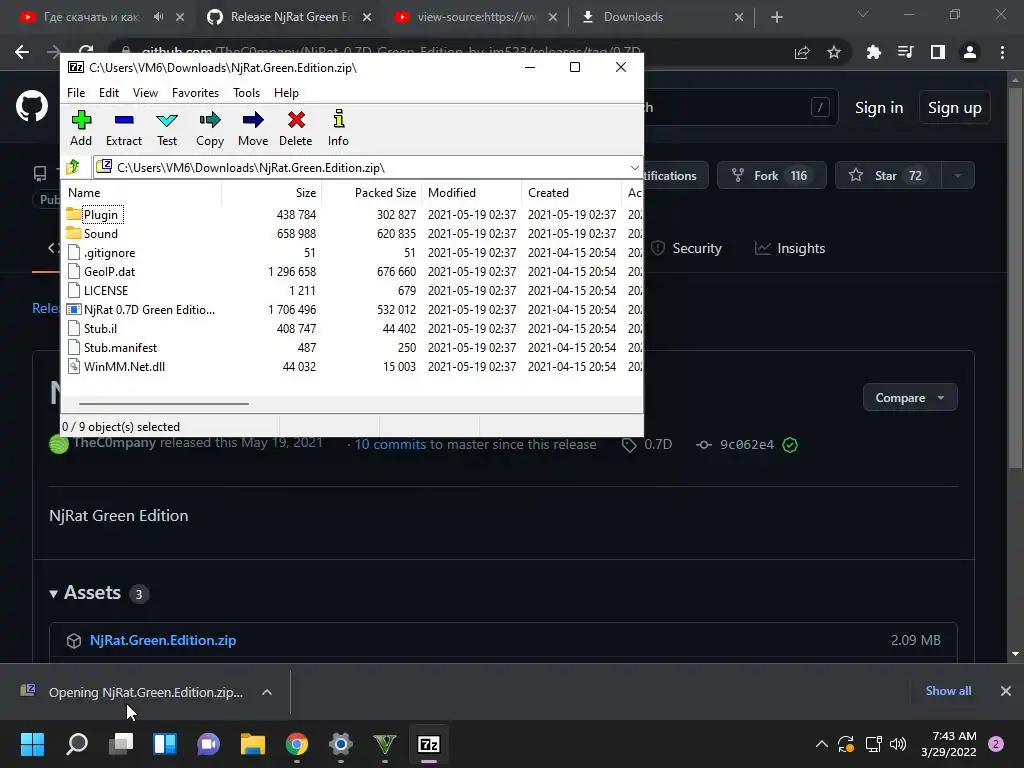The image size is (1024, 768).
Task: Open Chrome three-dot menu
Action: (x=1002, y=52)
